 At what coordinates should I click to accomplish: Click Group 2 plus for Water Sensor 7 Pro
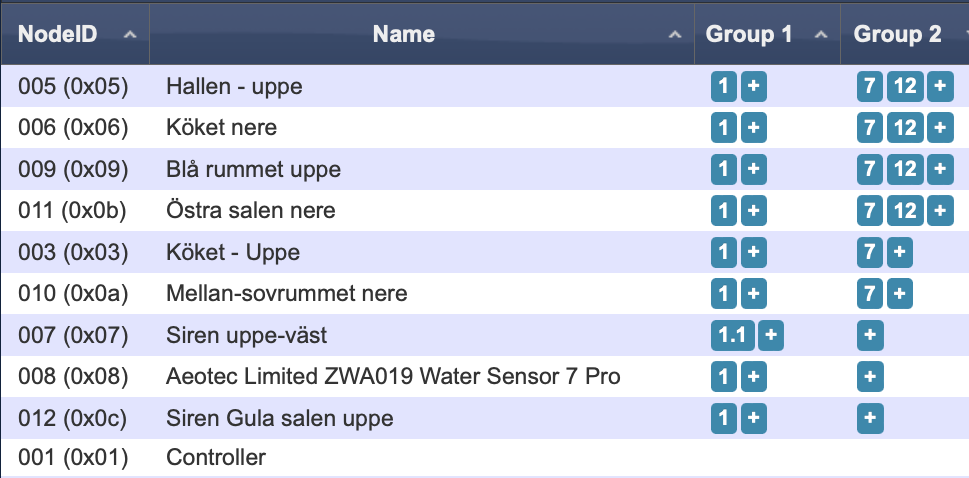click(870, 377)
